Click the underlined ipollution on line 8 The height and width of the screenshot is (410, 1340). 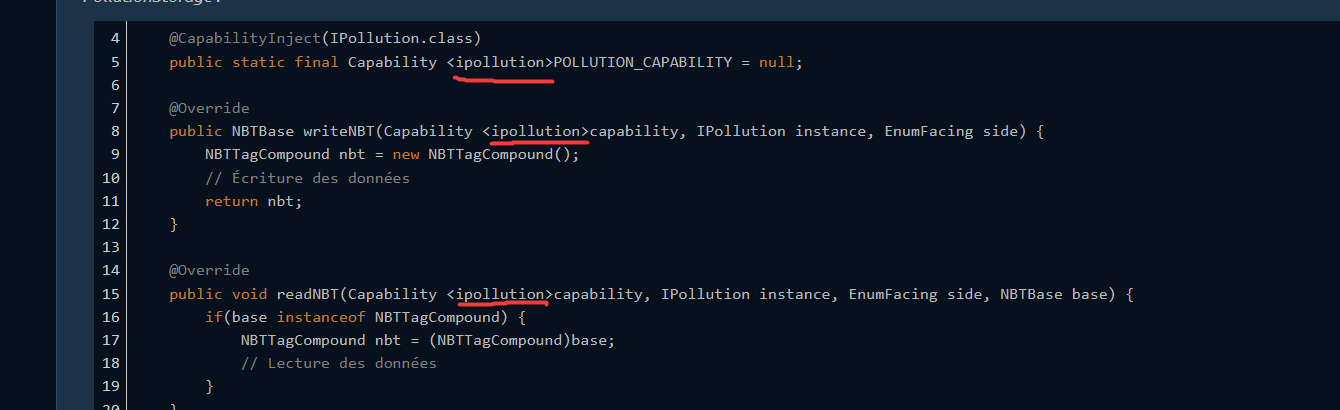tap(536, 131)
